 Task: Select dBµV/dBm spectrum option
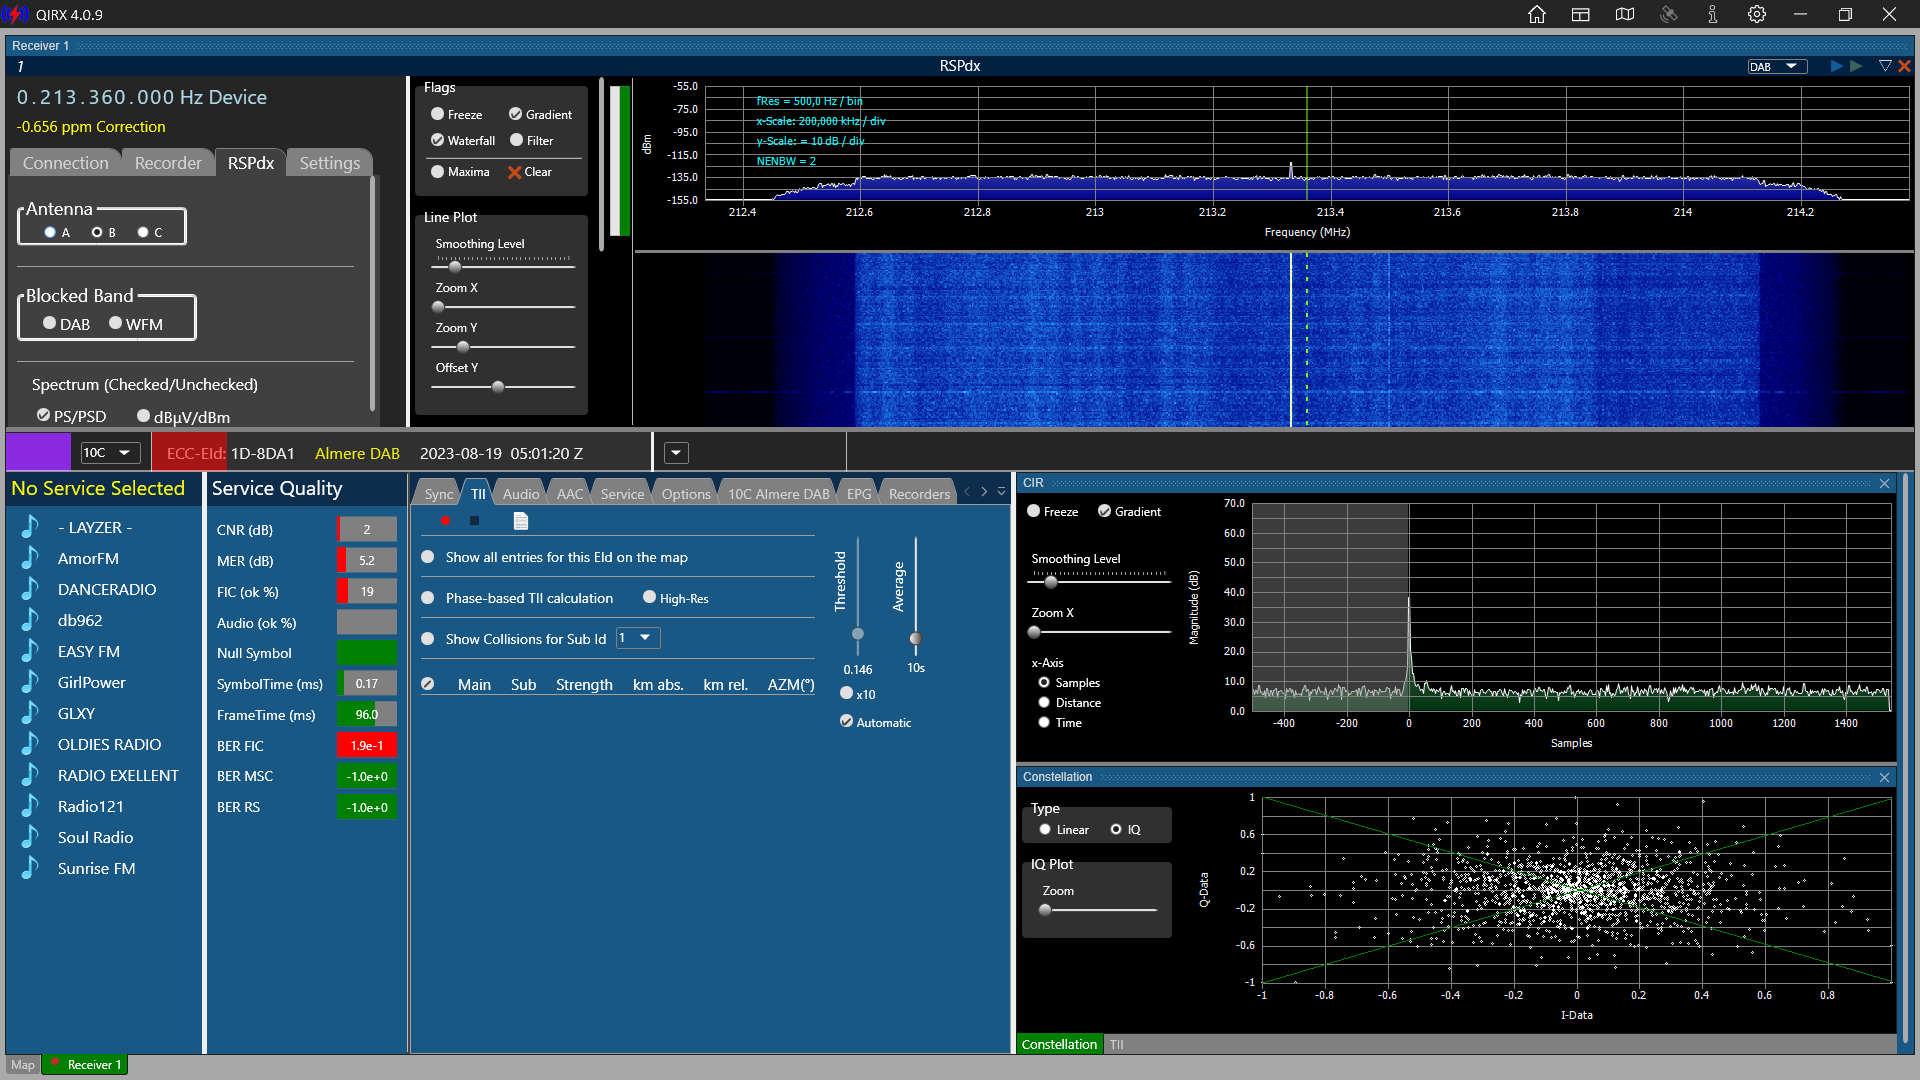click(x=143, y=416)
